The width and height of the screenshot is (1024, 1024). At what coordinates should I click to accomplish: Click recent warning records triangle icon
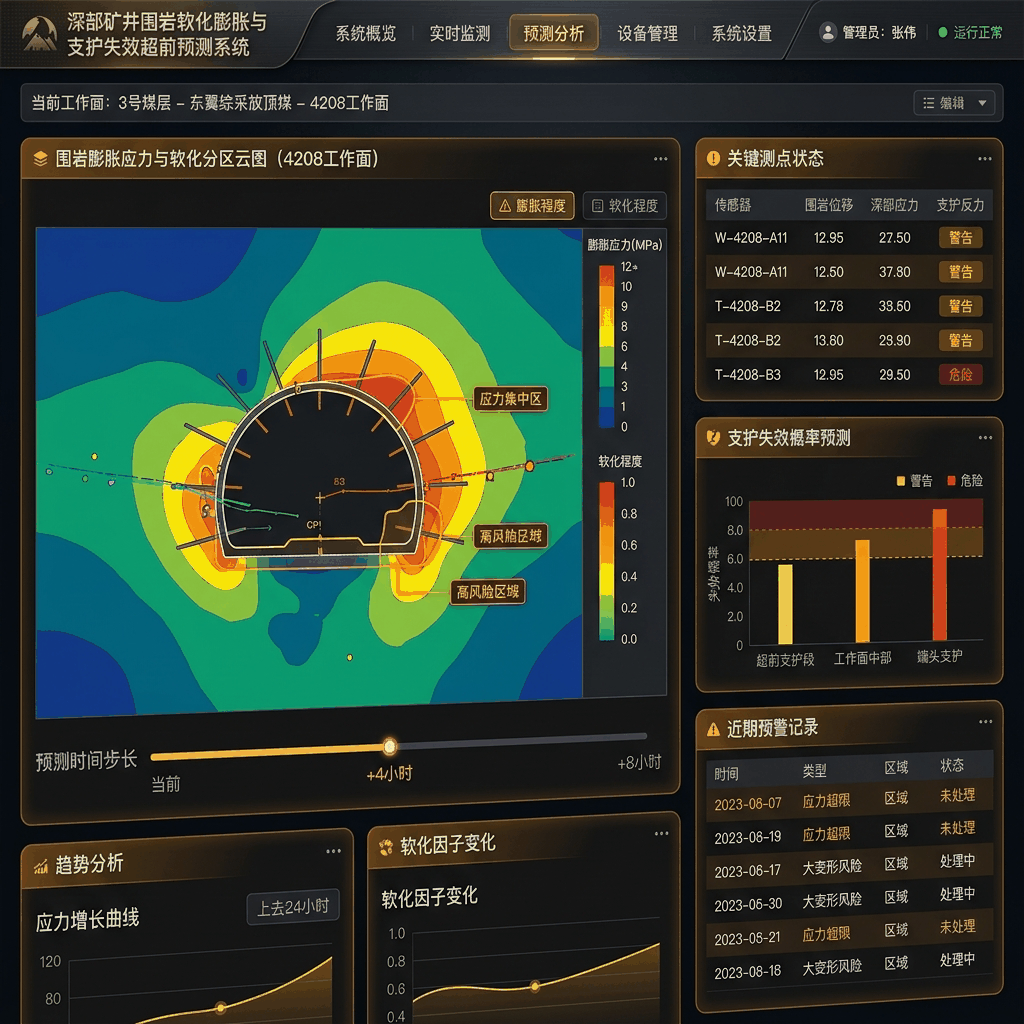tap(713, 729)
